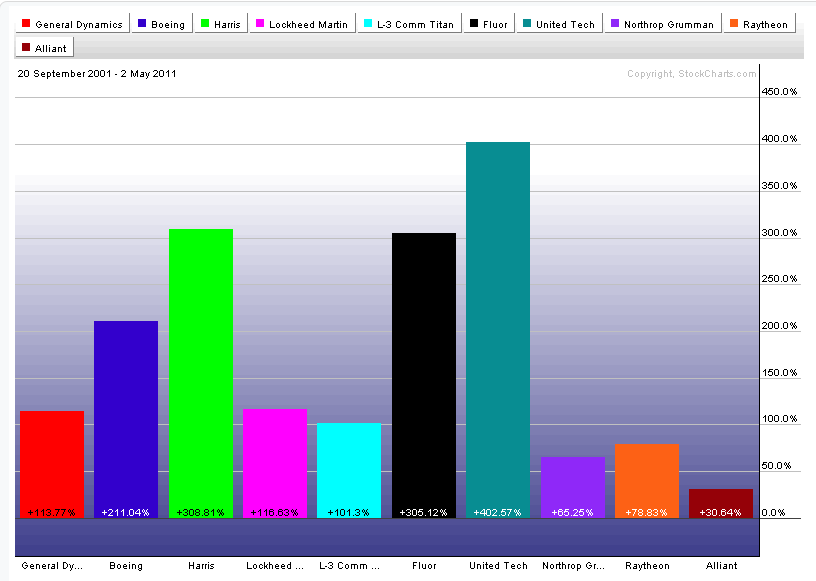Click the +211.04% value label

125,512
